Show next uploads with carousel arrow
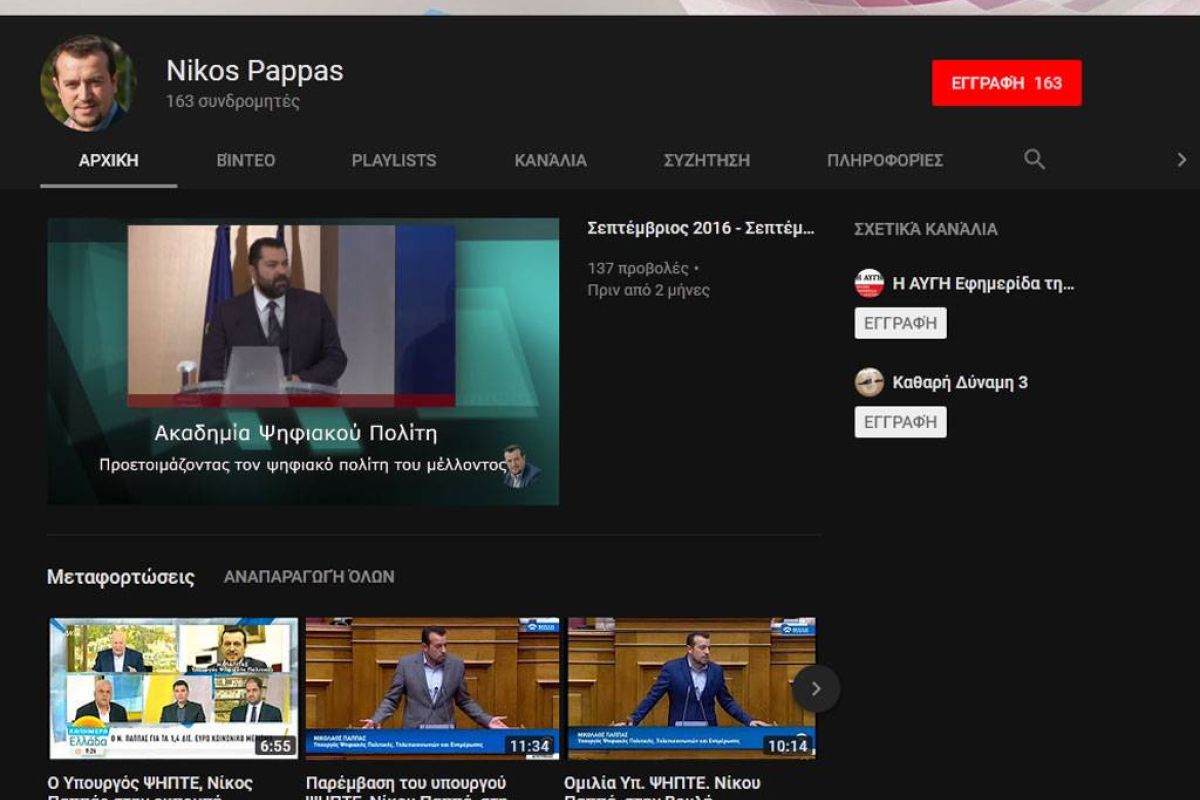The image size is (1200, 800). 815,688
